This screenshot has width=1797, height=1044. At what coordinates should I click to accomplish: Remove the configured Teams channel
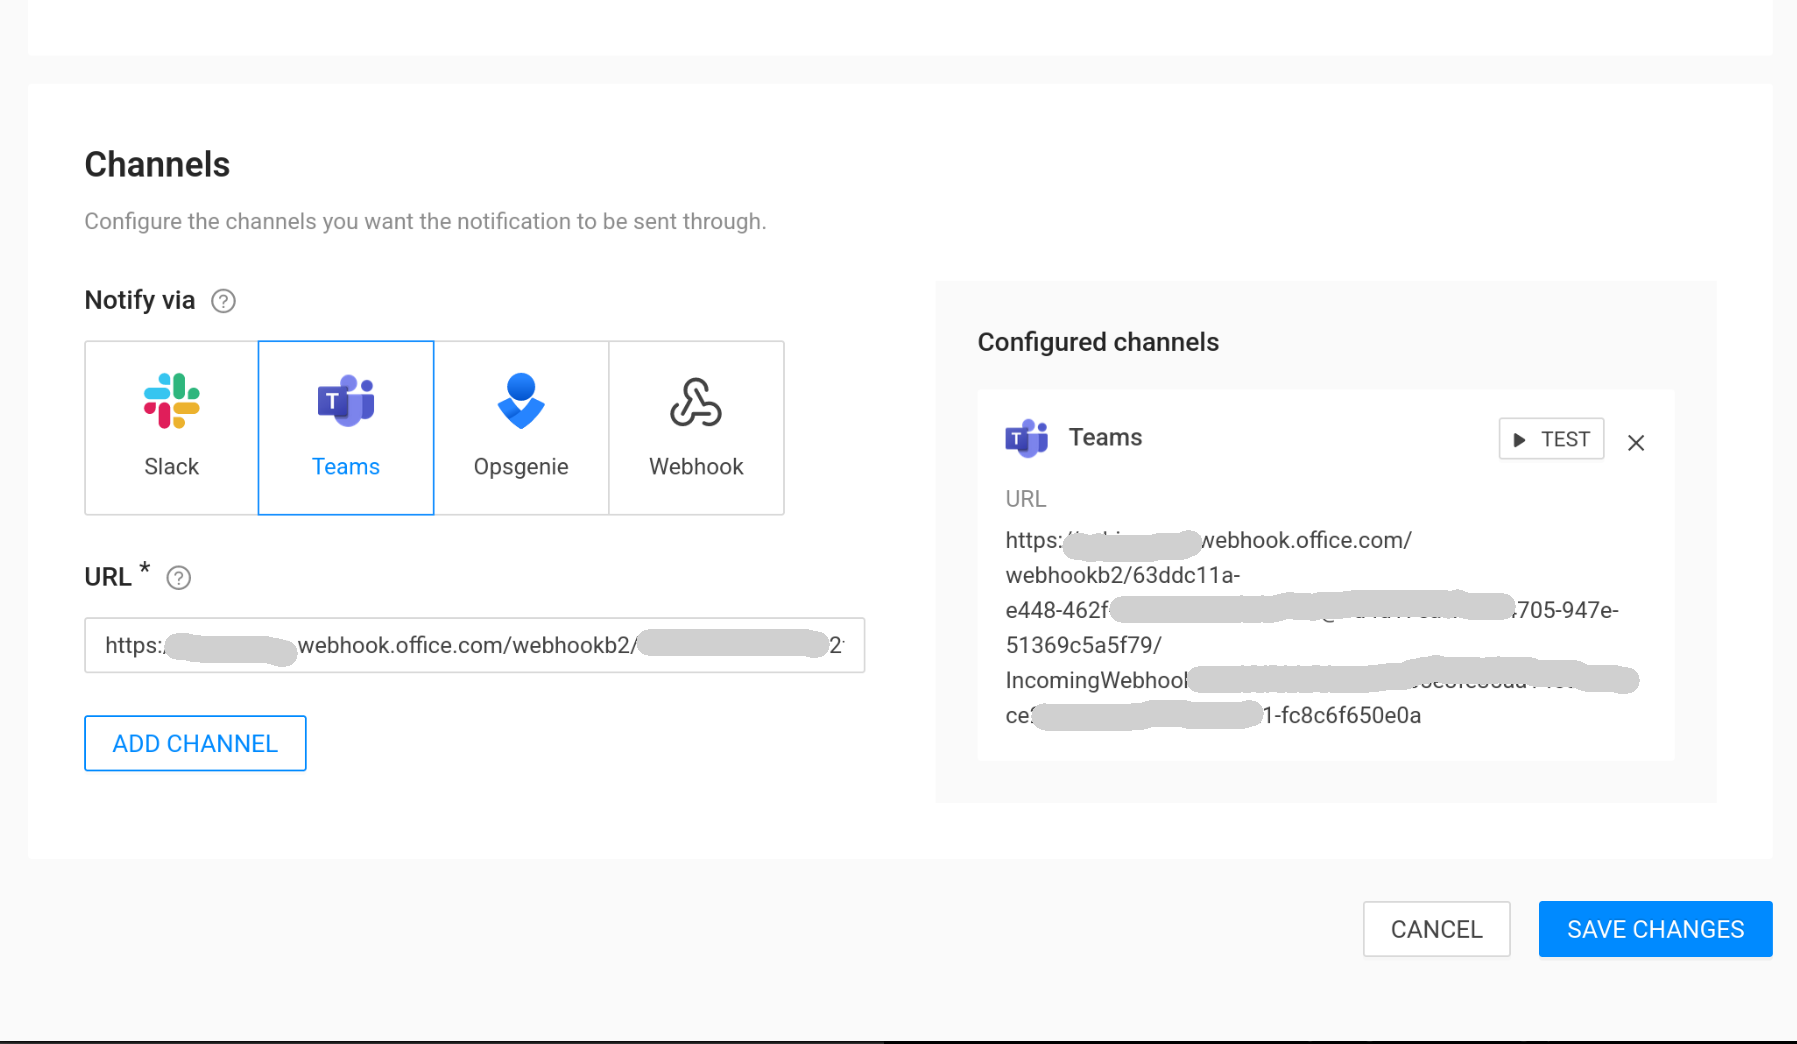point(1636,442)
